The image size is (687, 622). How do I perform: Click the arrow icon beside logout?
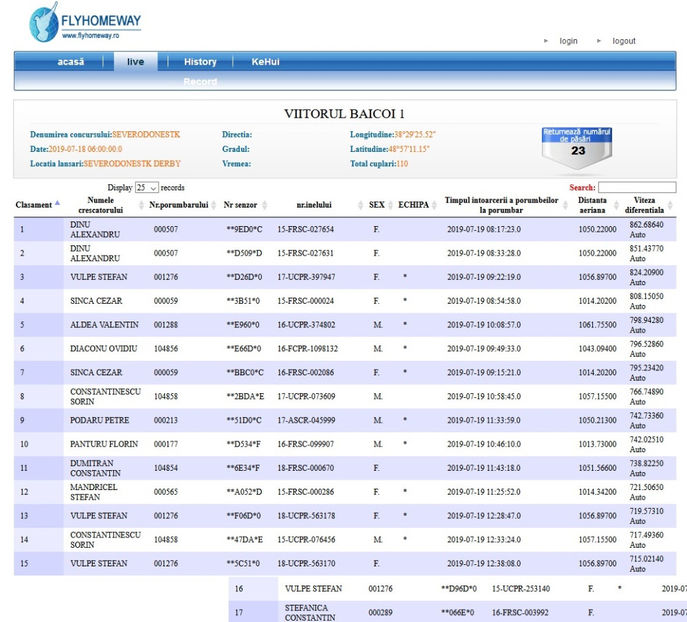point(599,41)
